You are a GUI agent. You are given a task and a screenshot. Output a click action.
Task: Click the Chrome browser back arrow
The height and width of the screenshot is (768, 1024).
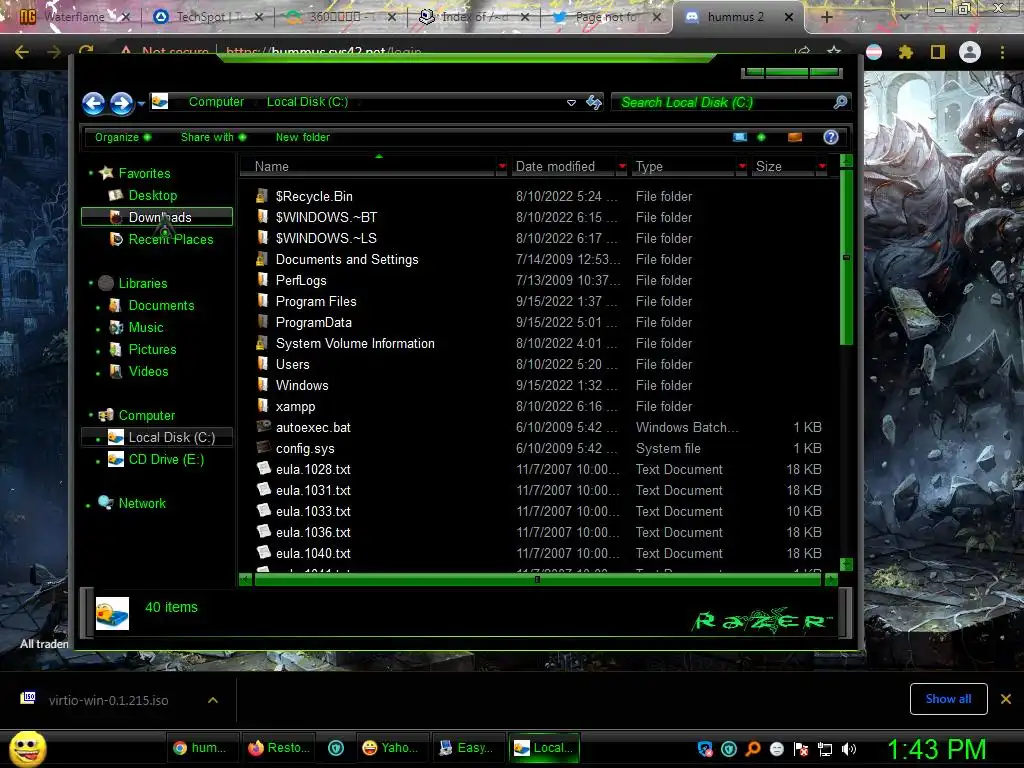click(x=22, y=52)
